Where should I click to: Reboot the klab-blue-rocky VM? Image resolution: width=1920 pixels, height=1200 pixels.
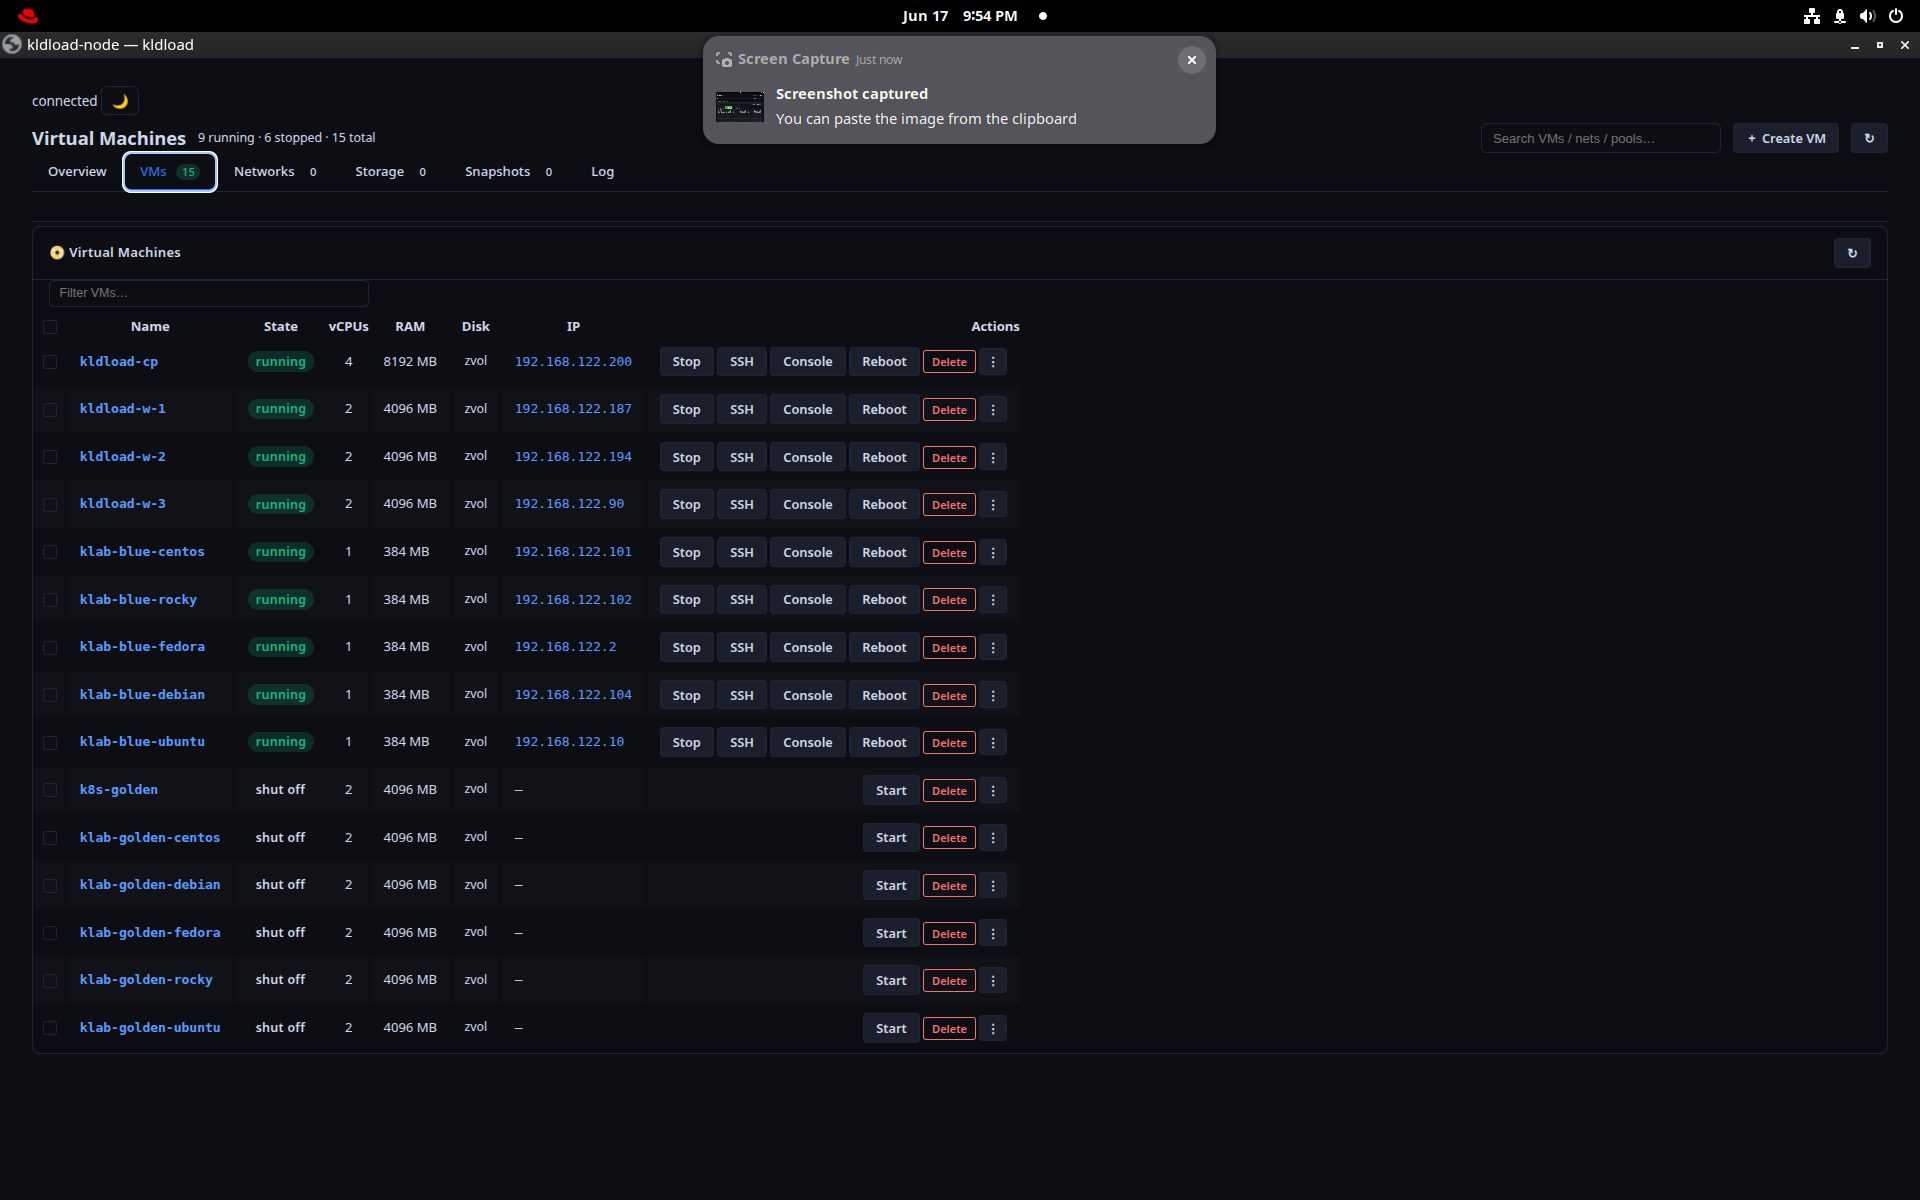point(884,600)
